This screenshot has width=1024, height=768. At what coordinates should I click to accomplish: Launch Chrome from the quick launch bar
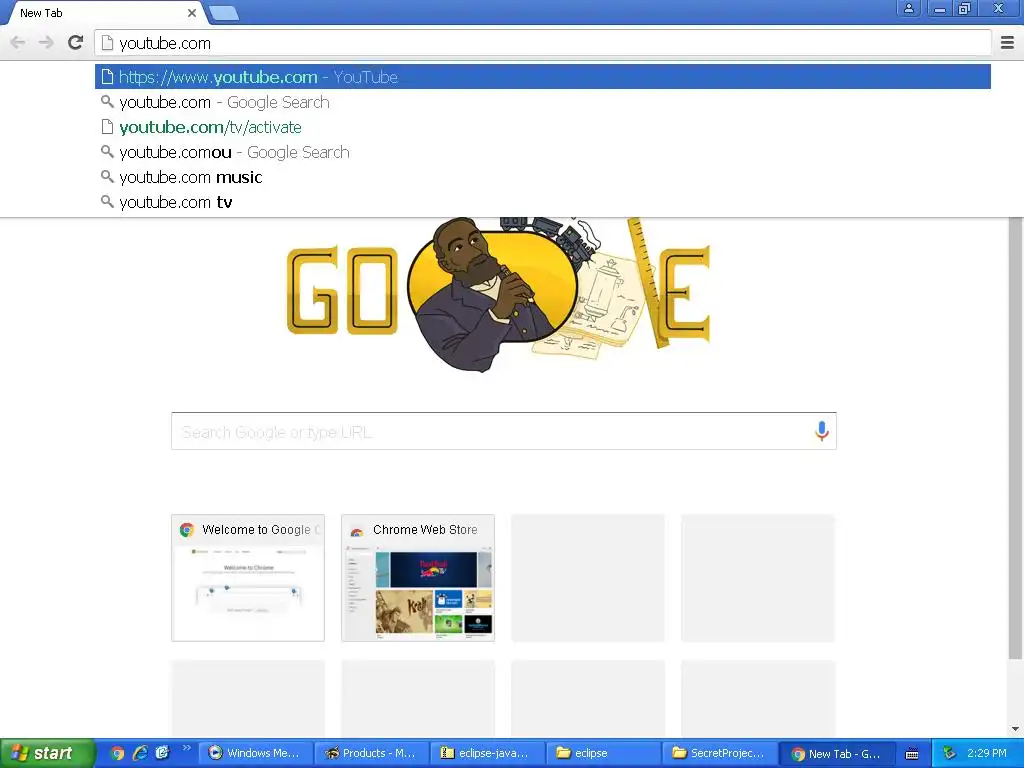click(118, 753)
